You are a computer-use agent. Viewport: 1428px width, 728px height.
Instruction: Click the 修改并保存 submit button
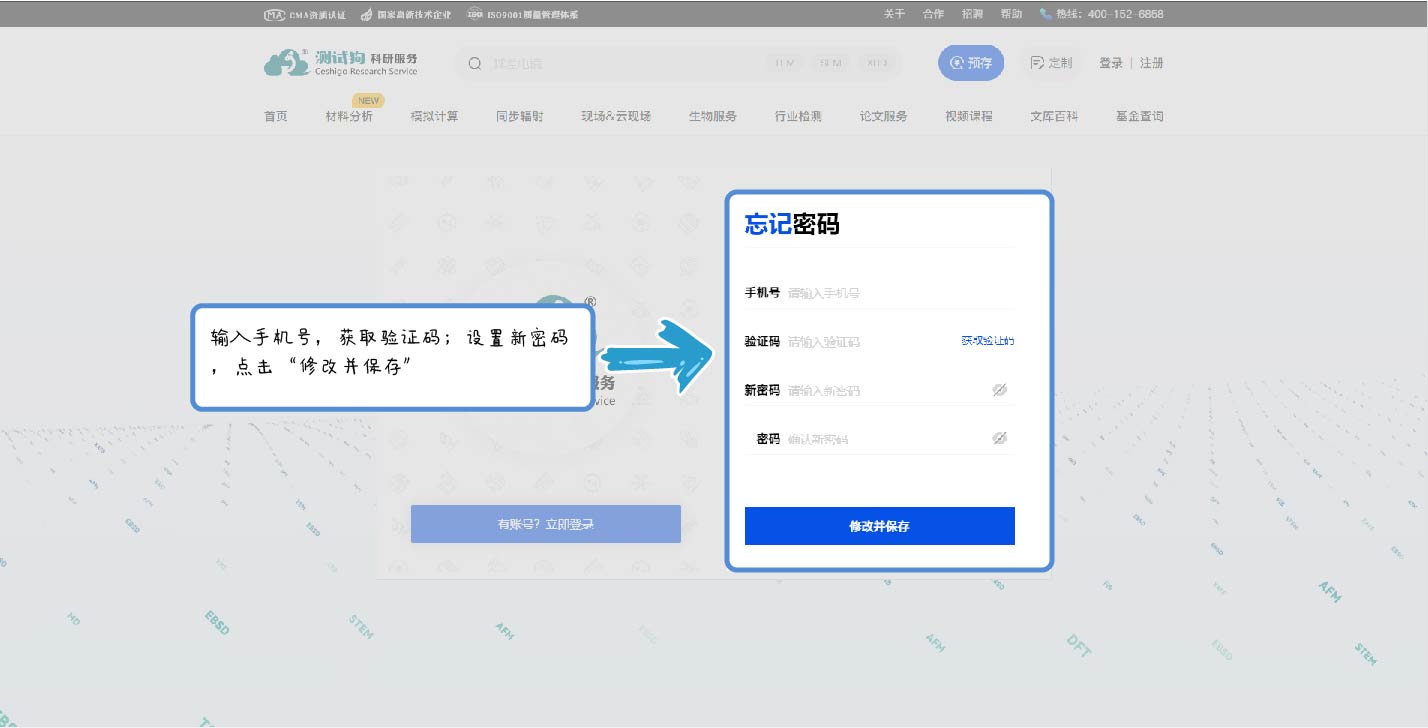pos(879,525)
